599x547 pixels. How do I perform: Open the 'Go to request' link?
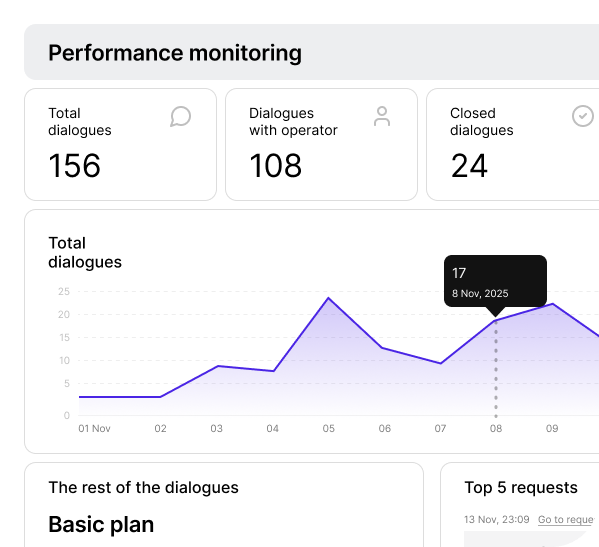(x=566, y=519)
